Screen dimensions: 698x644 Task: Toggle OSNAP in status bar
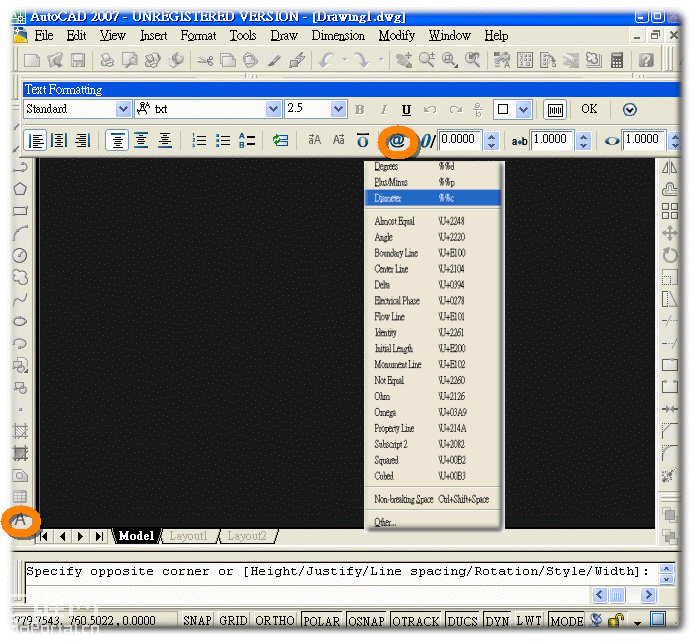366,620
